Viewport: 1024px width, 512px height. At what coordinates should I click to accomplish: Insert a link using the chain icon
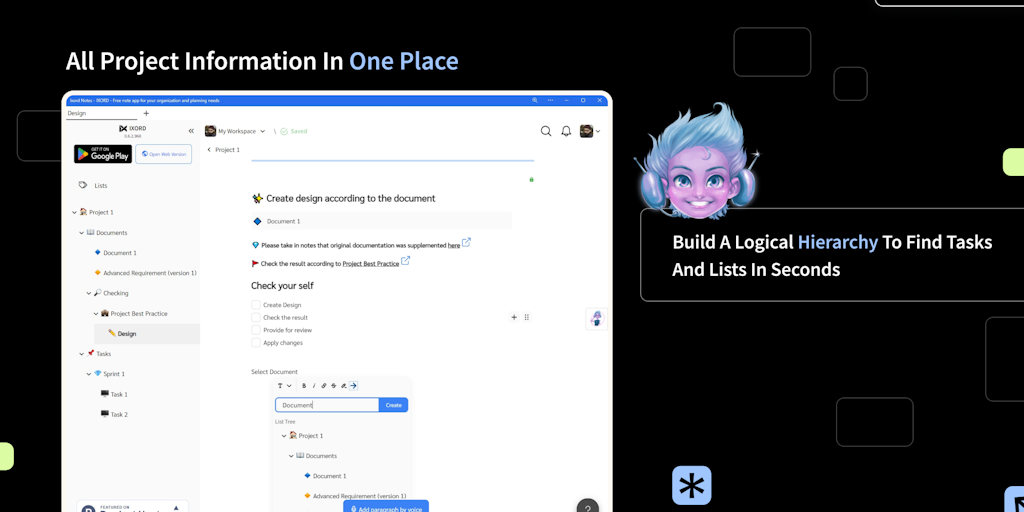coord(324,386)
